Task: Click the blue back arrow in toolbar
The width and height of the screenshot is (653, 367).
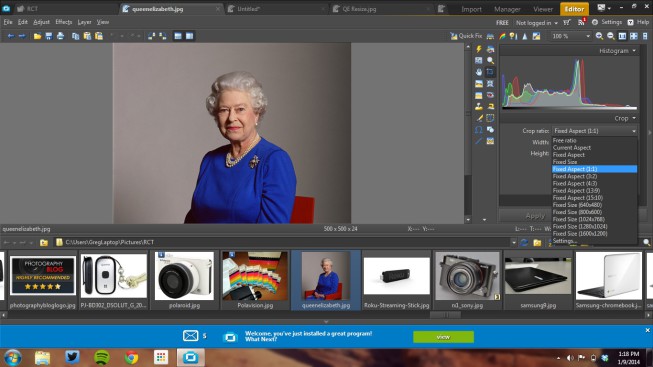Action: [x=10, y=36]
